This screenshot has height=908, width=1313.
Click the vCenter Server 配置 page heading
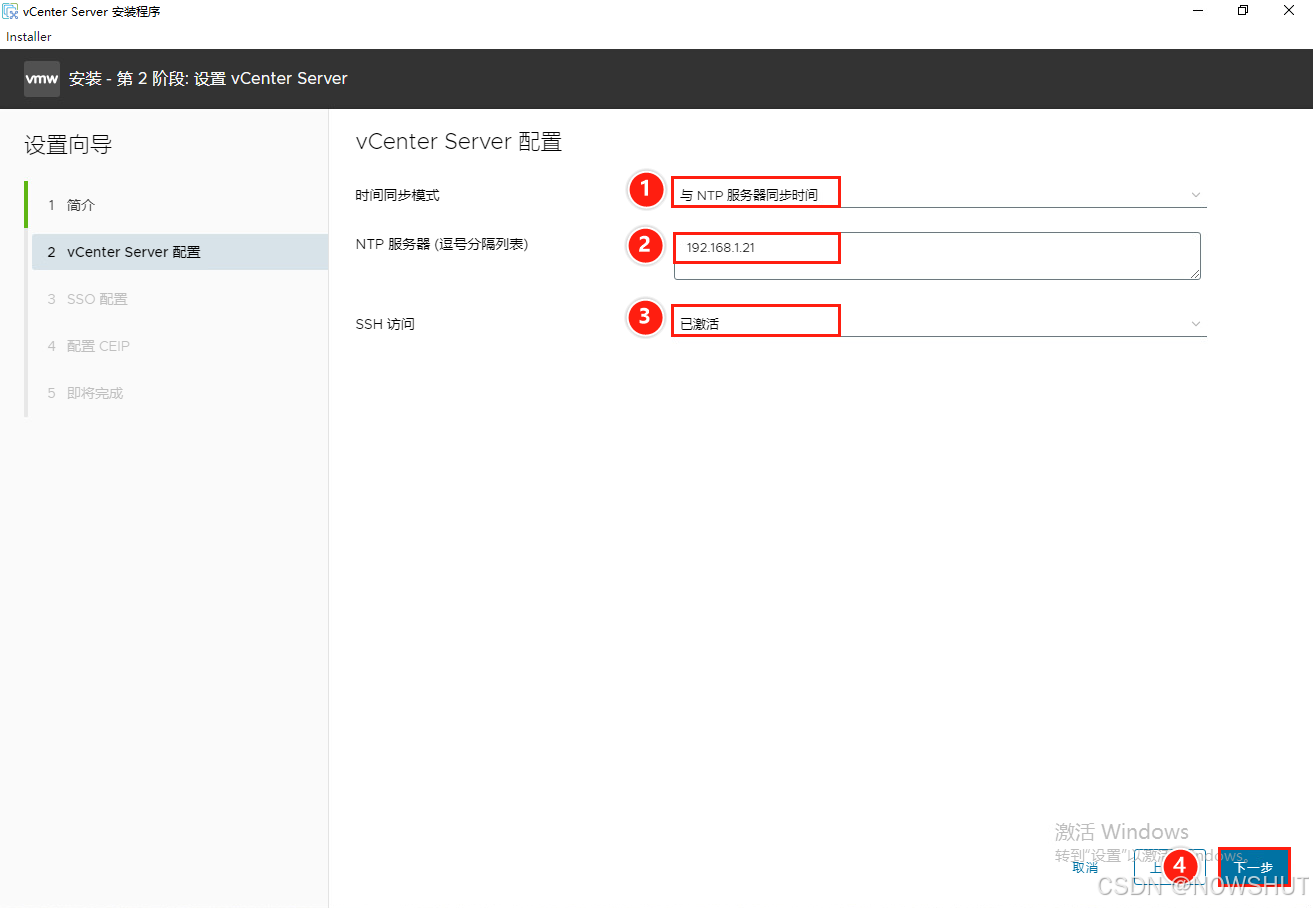(459, 142)
